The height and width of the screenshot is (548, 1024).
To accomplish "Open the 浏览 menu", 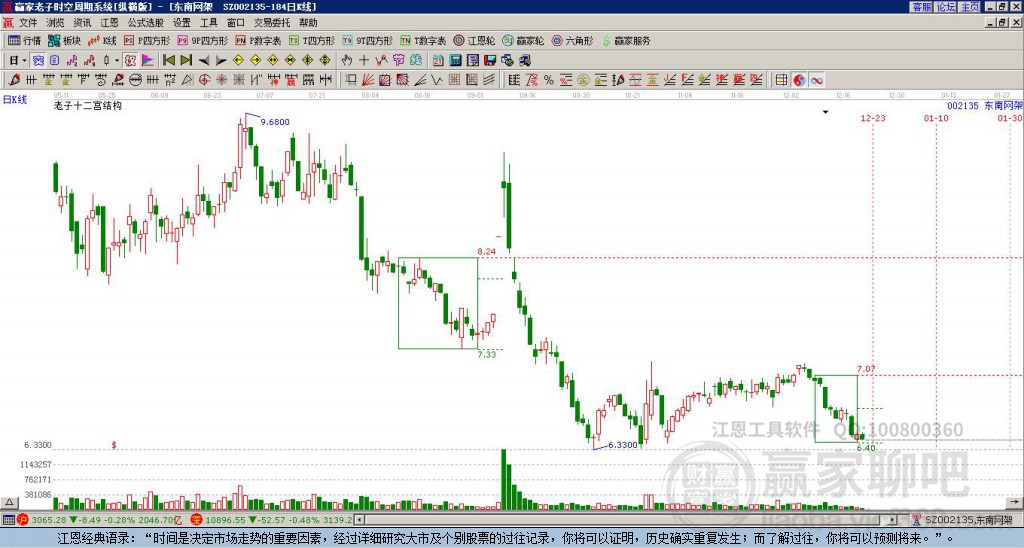I will (56, 23).
